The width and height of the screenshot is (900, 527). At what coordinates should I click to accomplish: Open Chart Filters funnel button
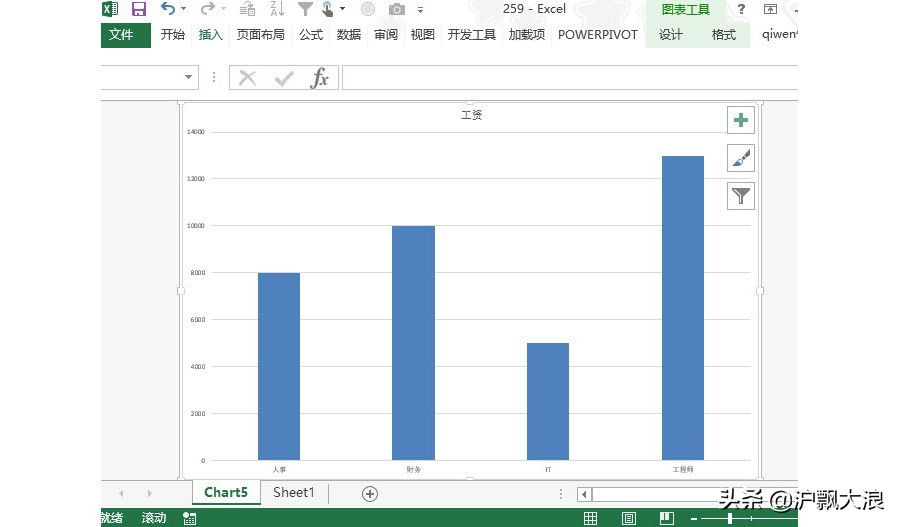click(x=740, y=196)
